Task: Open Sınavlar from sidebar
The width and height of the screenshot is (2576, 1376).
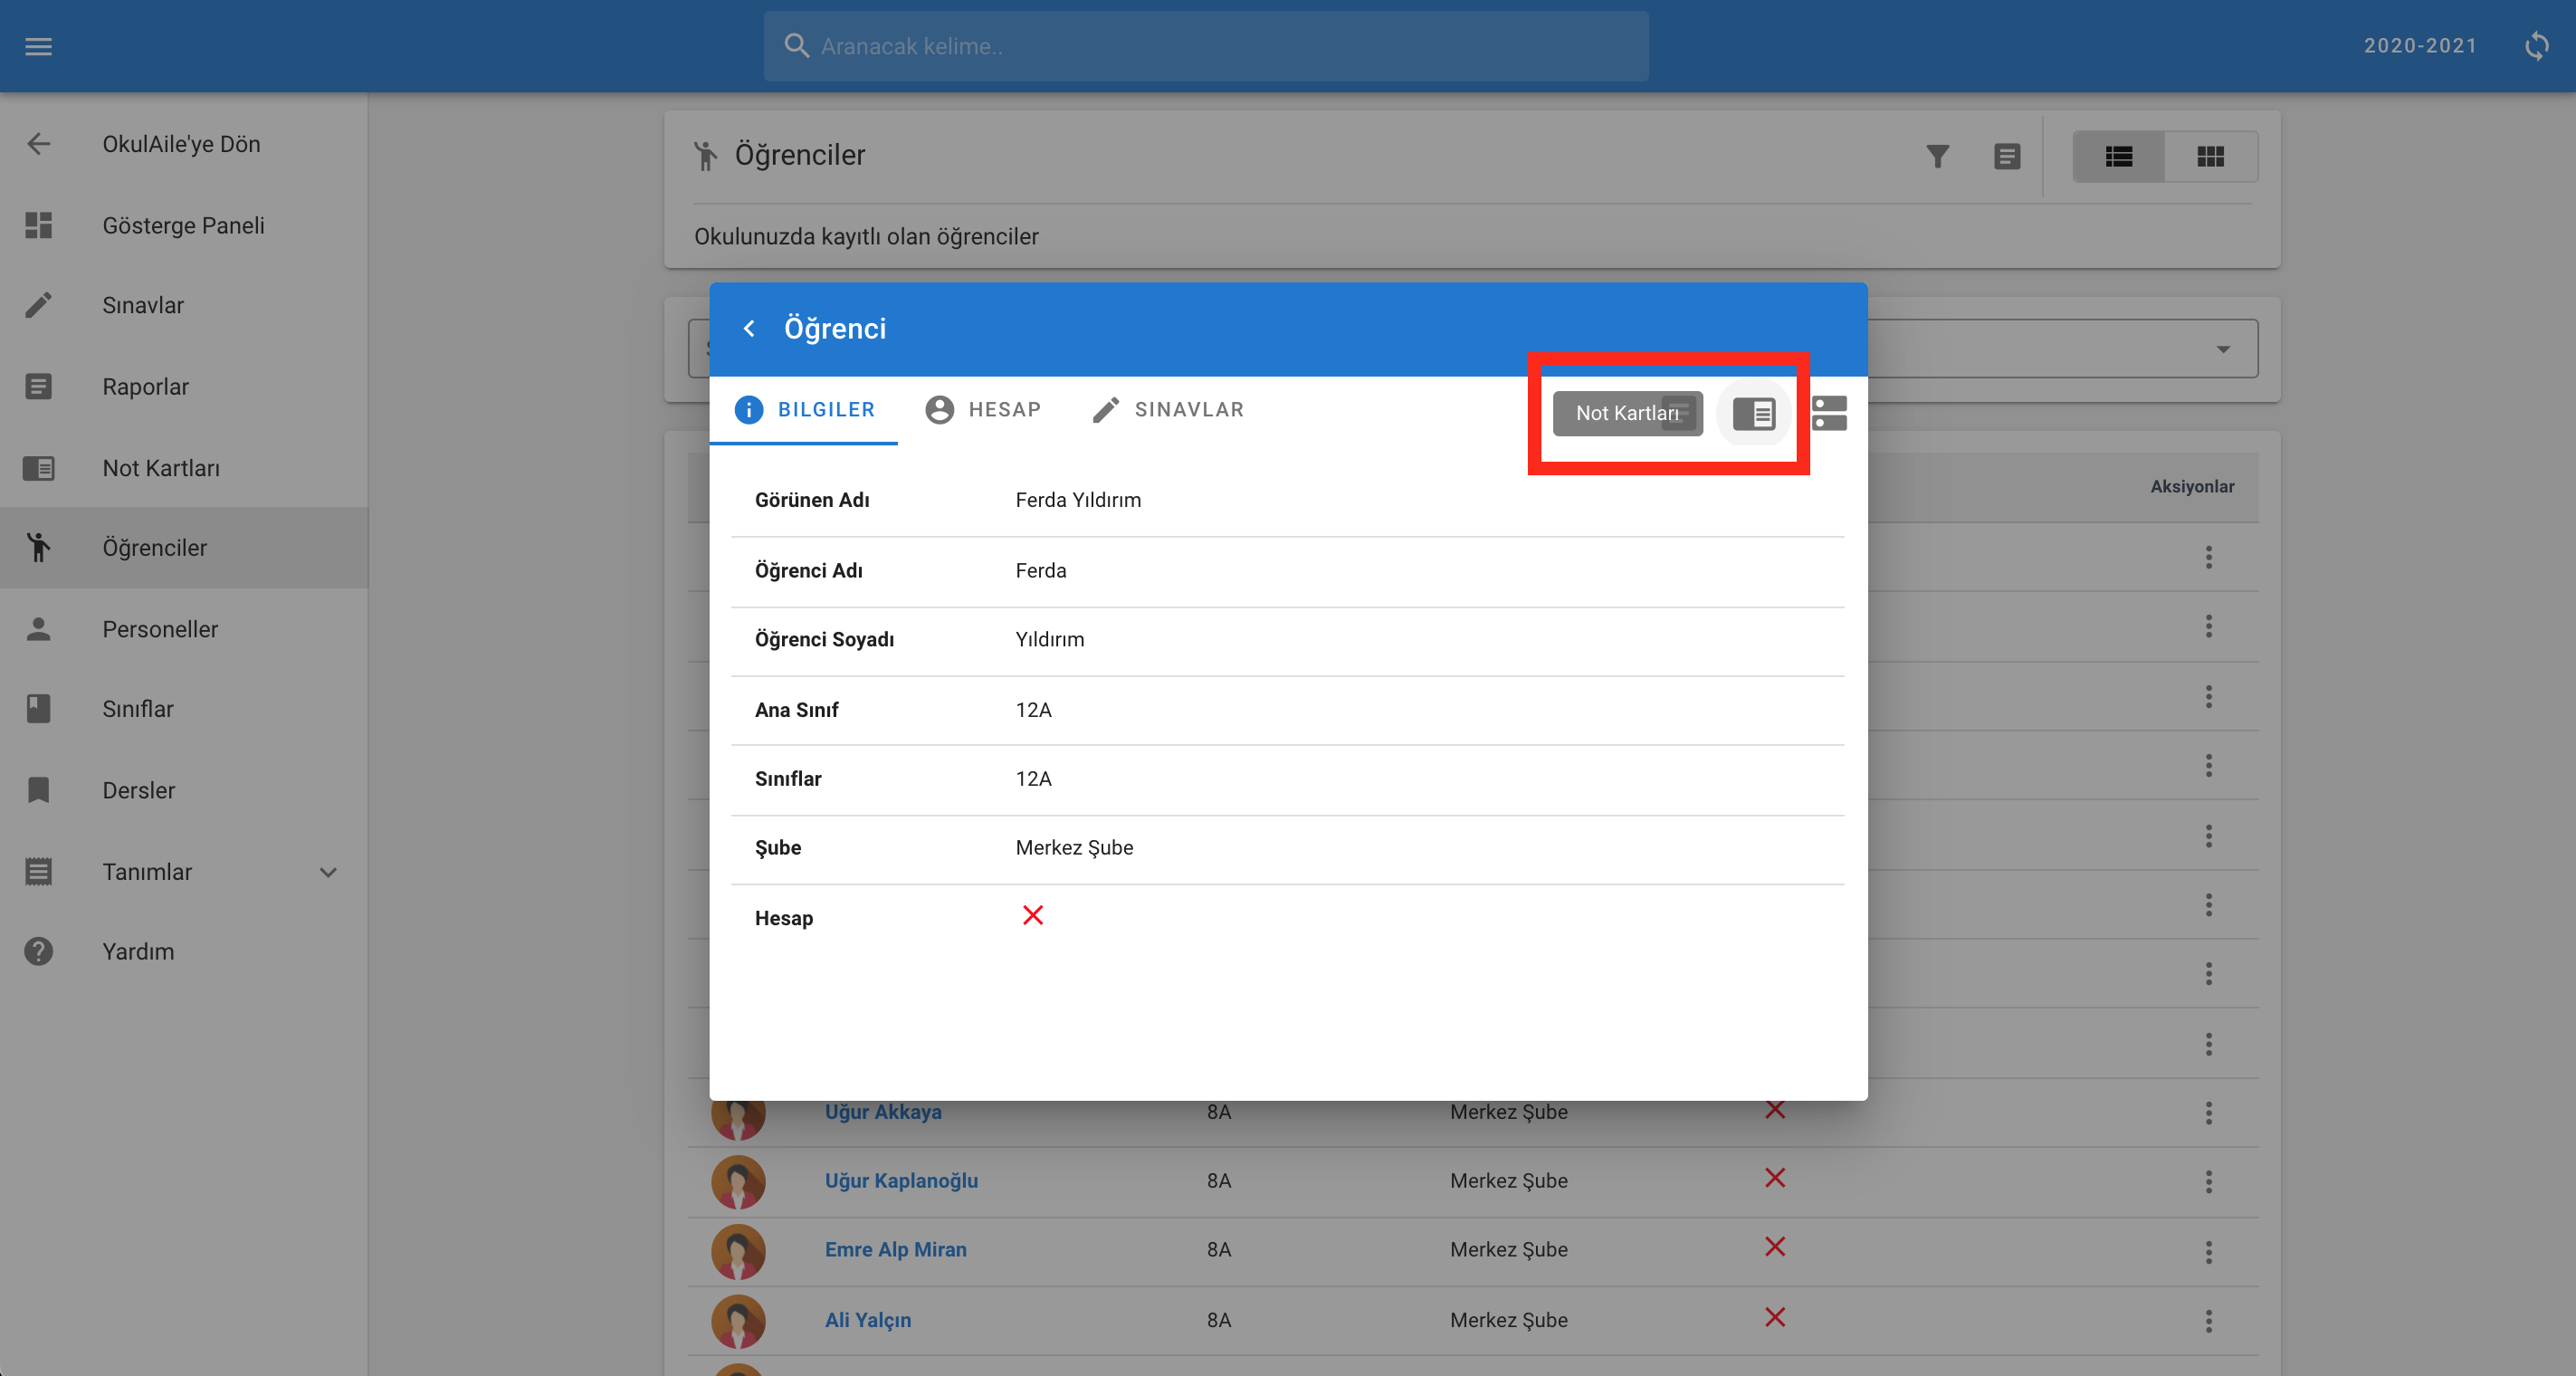Action: [x=184, y=305]
